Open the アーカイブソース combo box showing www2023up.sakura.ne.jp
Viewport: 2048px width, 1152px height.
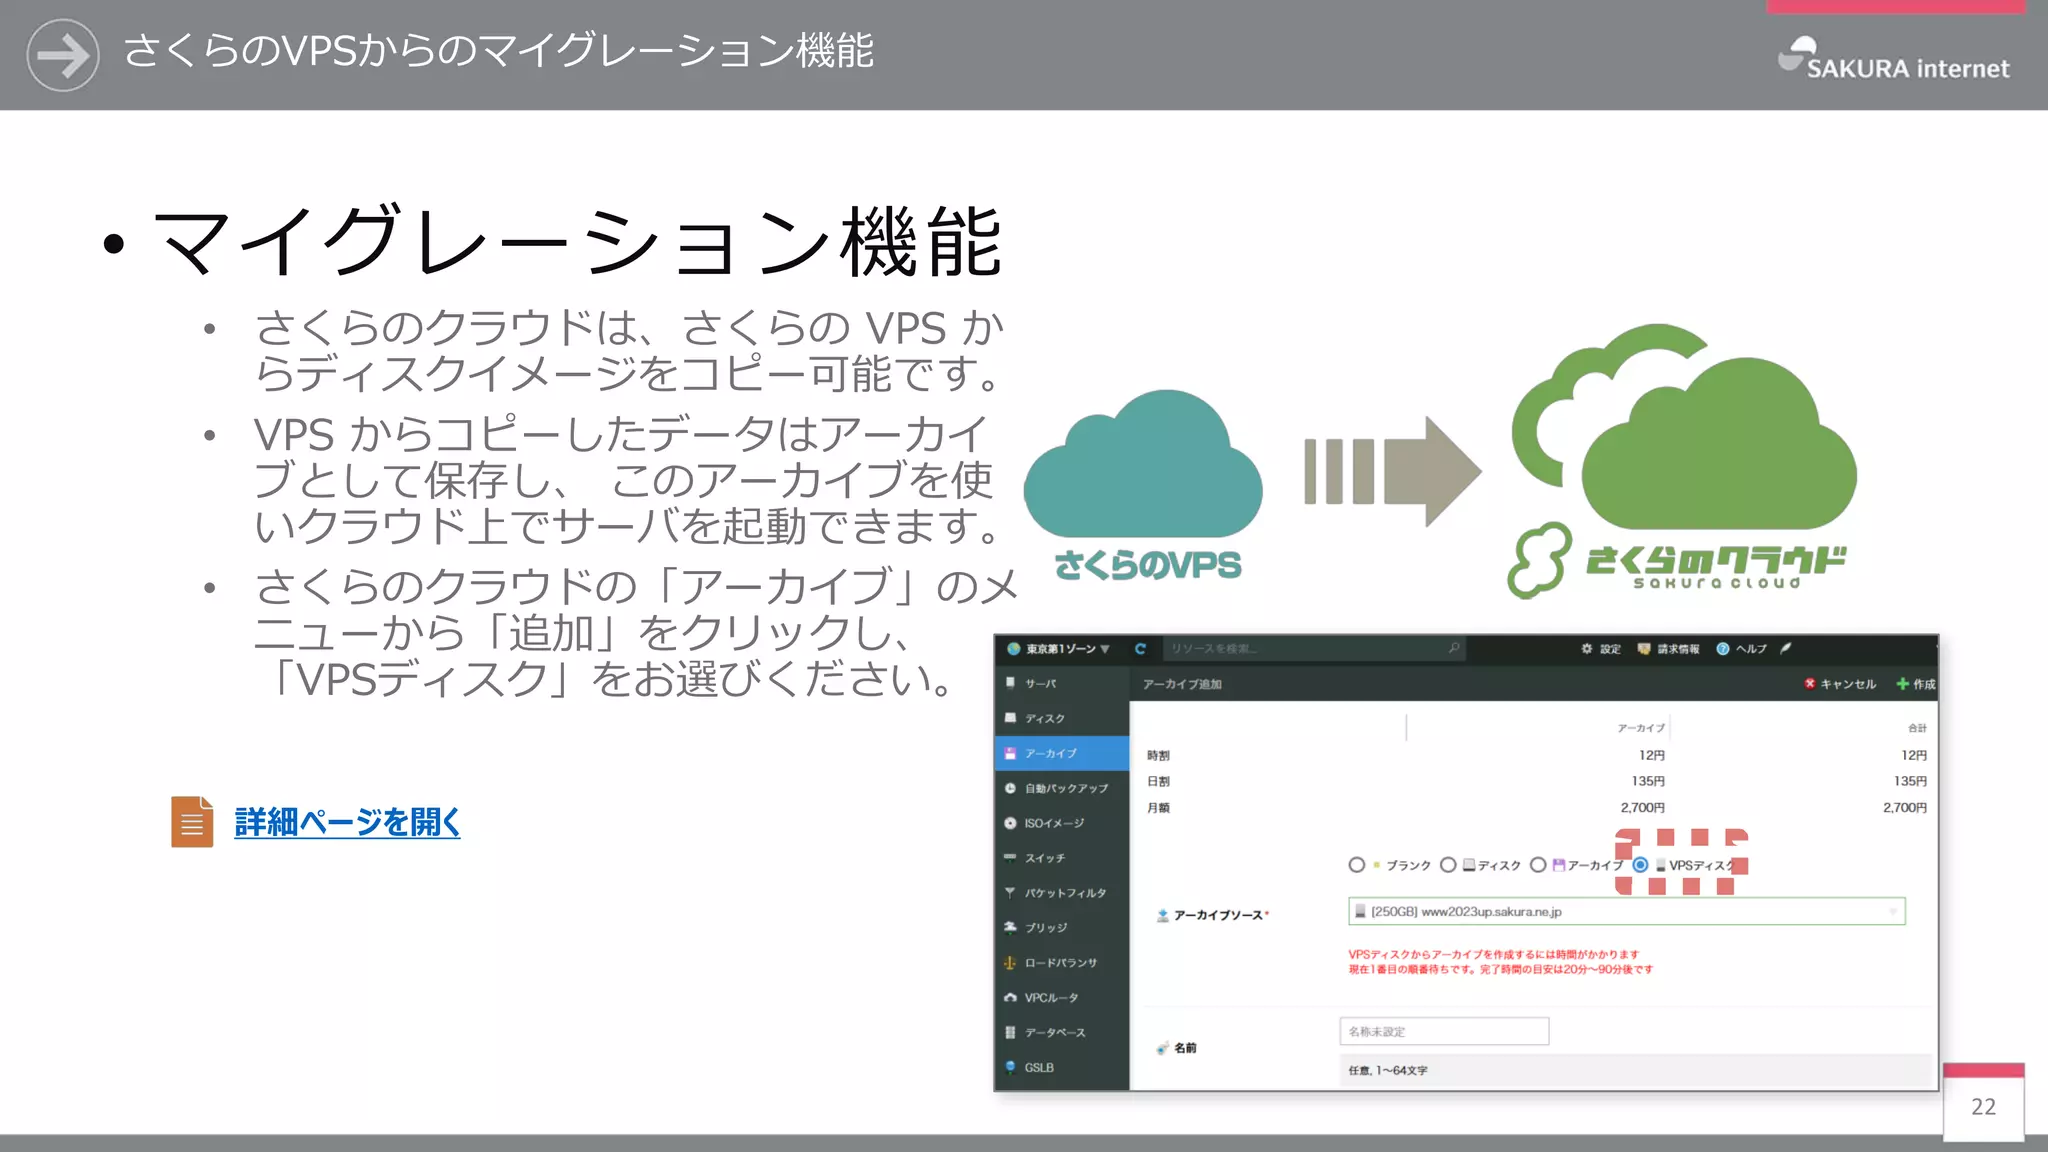point(1626,911)
